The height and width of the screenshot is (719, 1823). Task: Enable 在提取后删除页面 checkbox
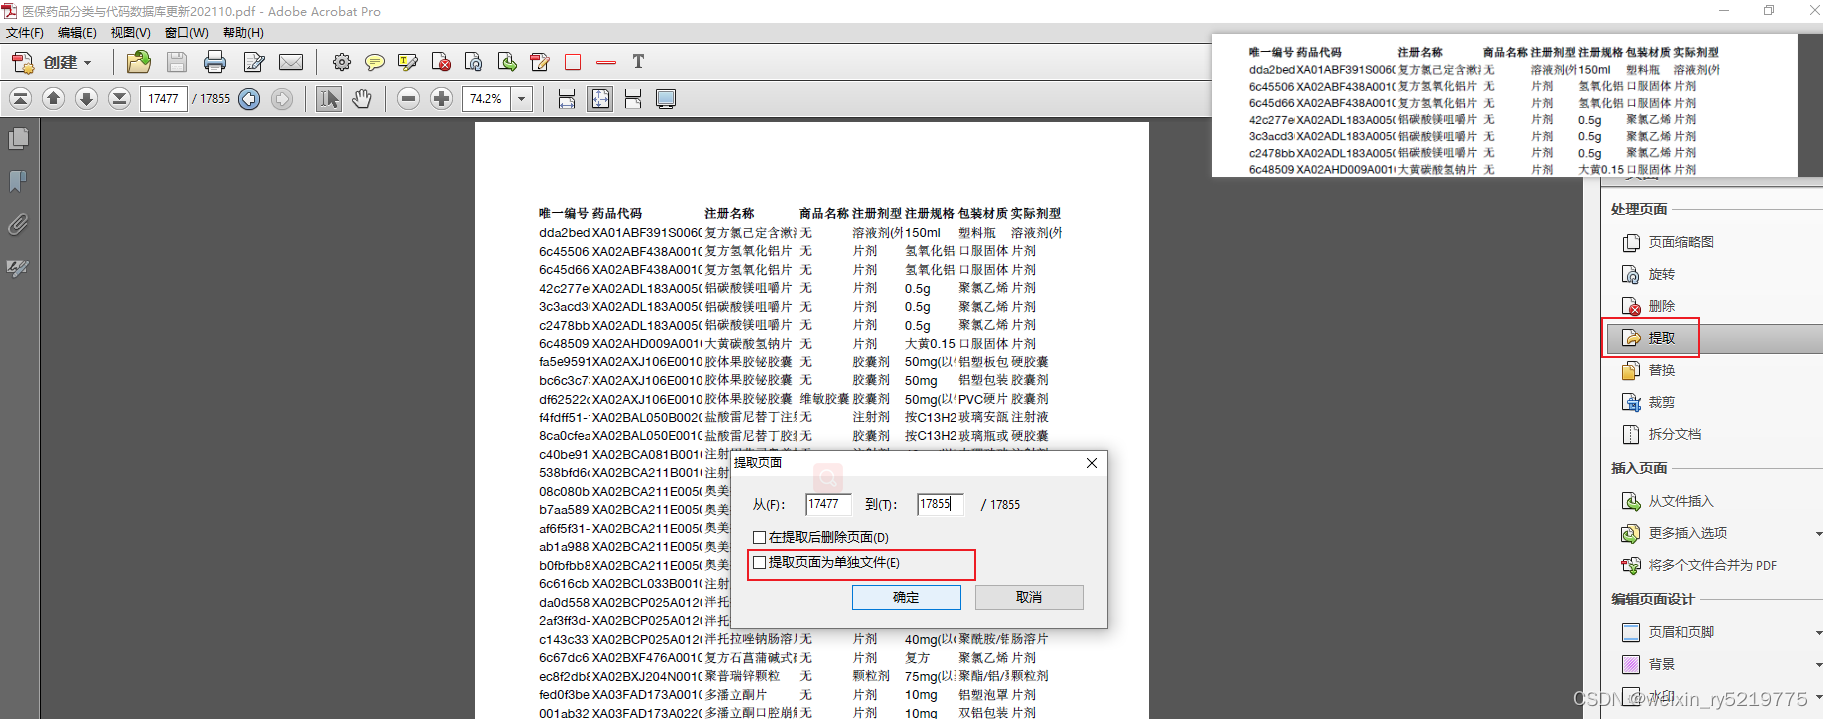[x=760, y=537]
